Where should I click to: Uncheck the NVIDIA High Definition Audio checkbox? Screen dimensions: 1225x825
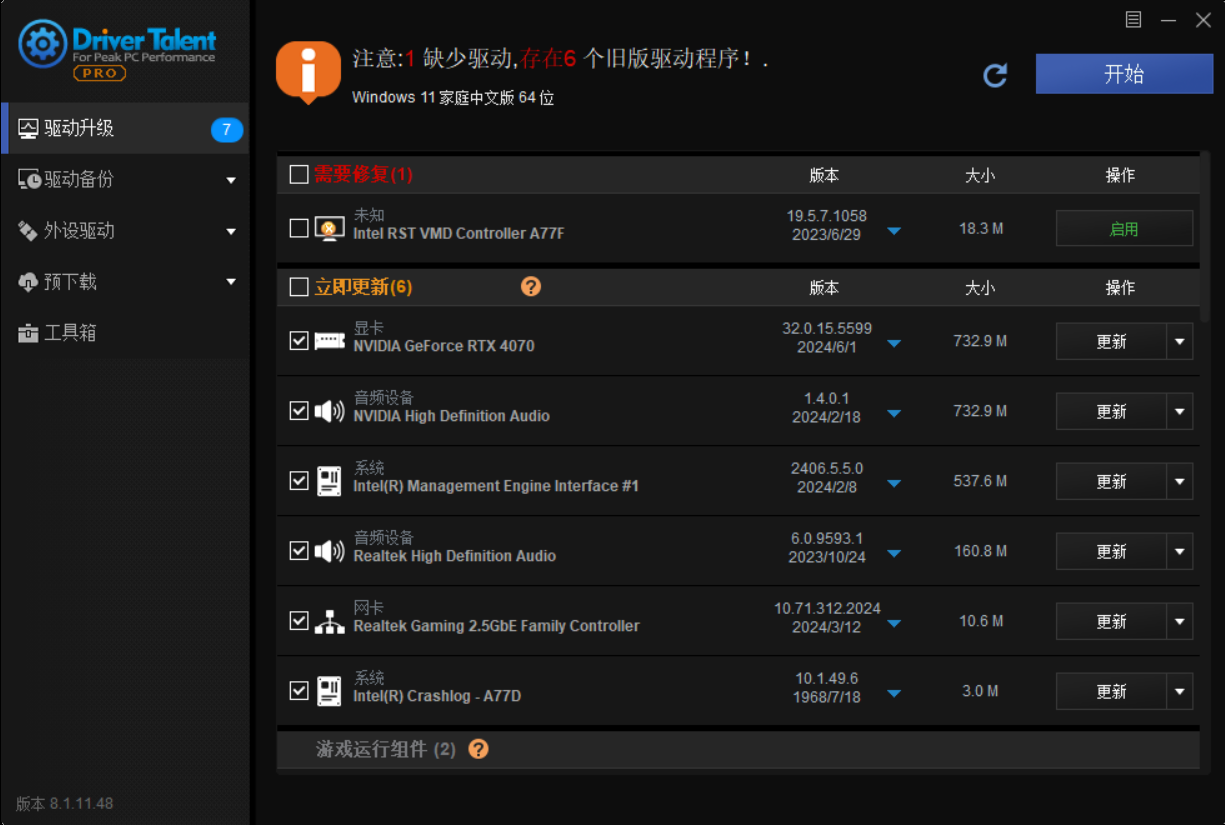tap(298, 411)
